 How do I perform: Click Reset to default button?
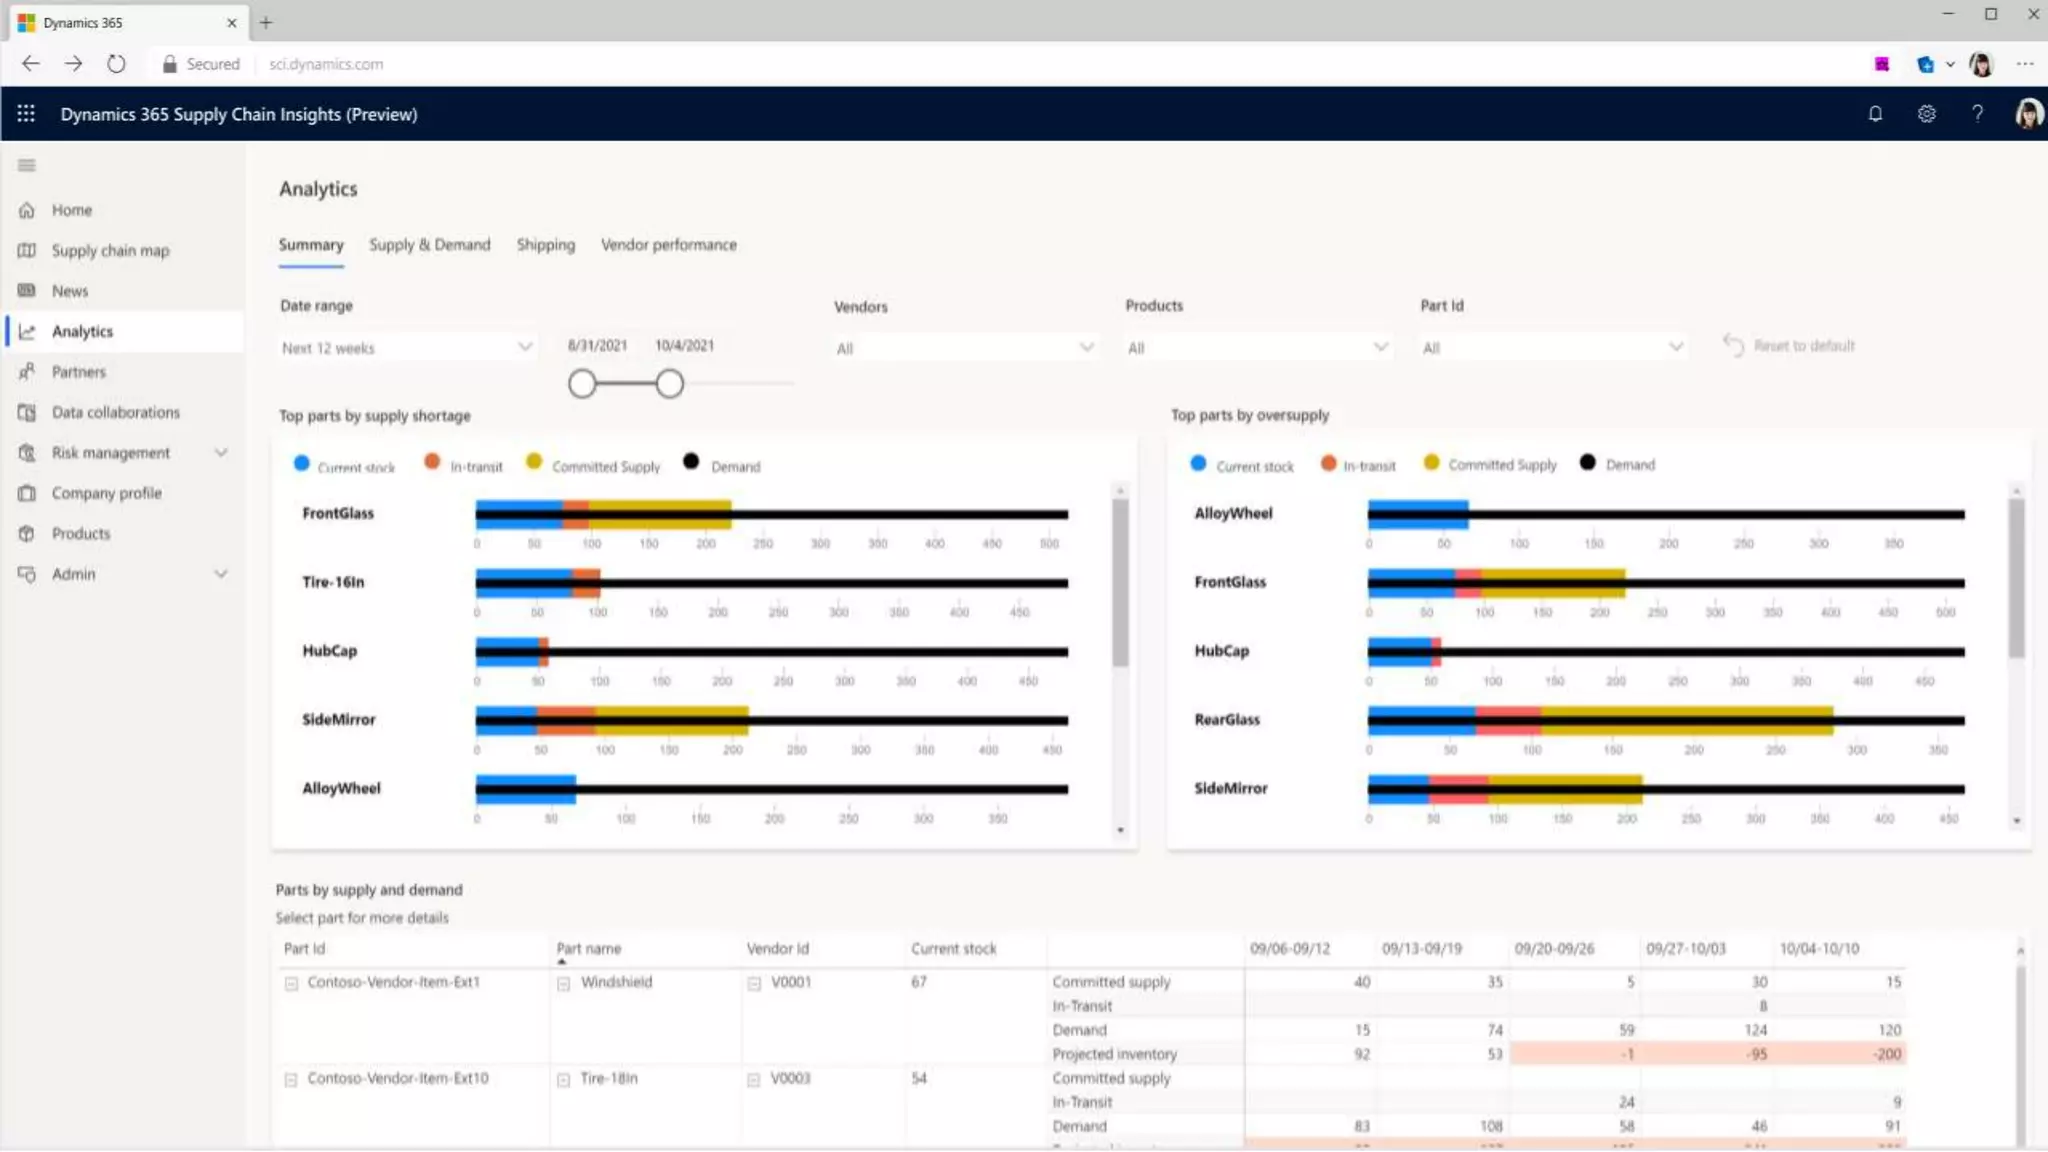[x=1790, y=346]
